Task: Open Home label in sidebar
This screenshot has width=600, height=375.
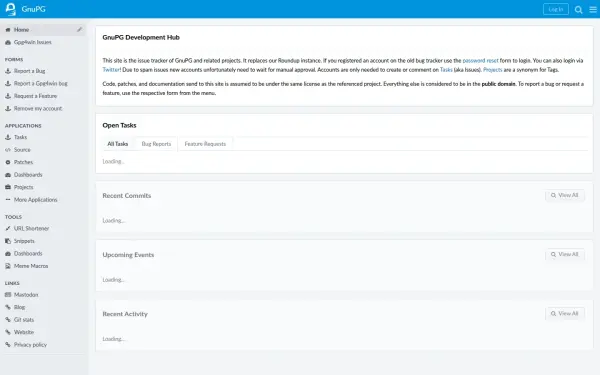Action: (21, 29)
